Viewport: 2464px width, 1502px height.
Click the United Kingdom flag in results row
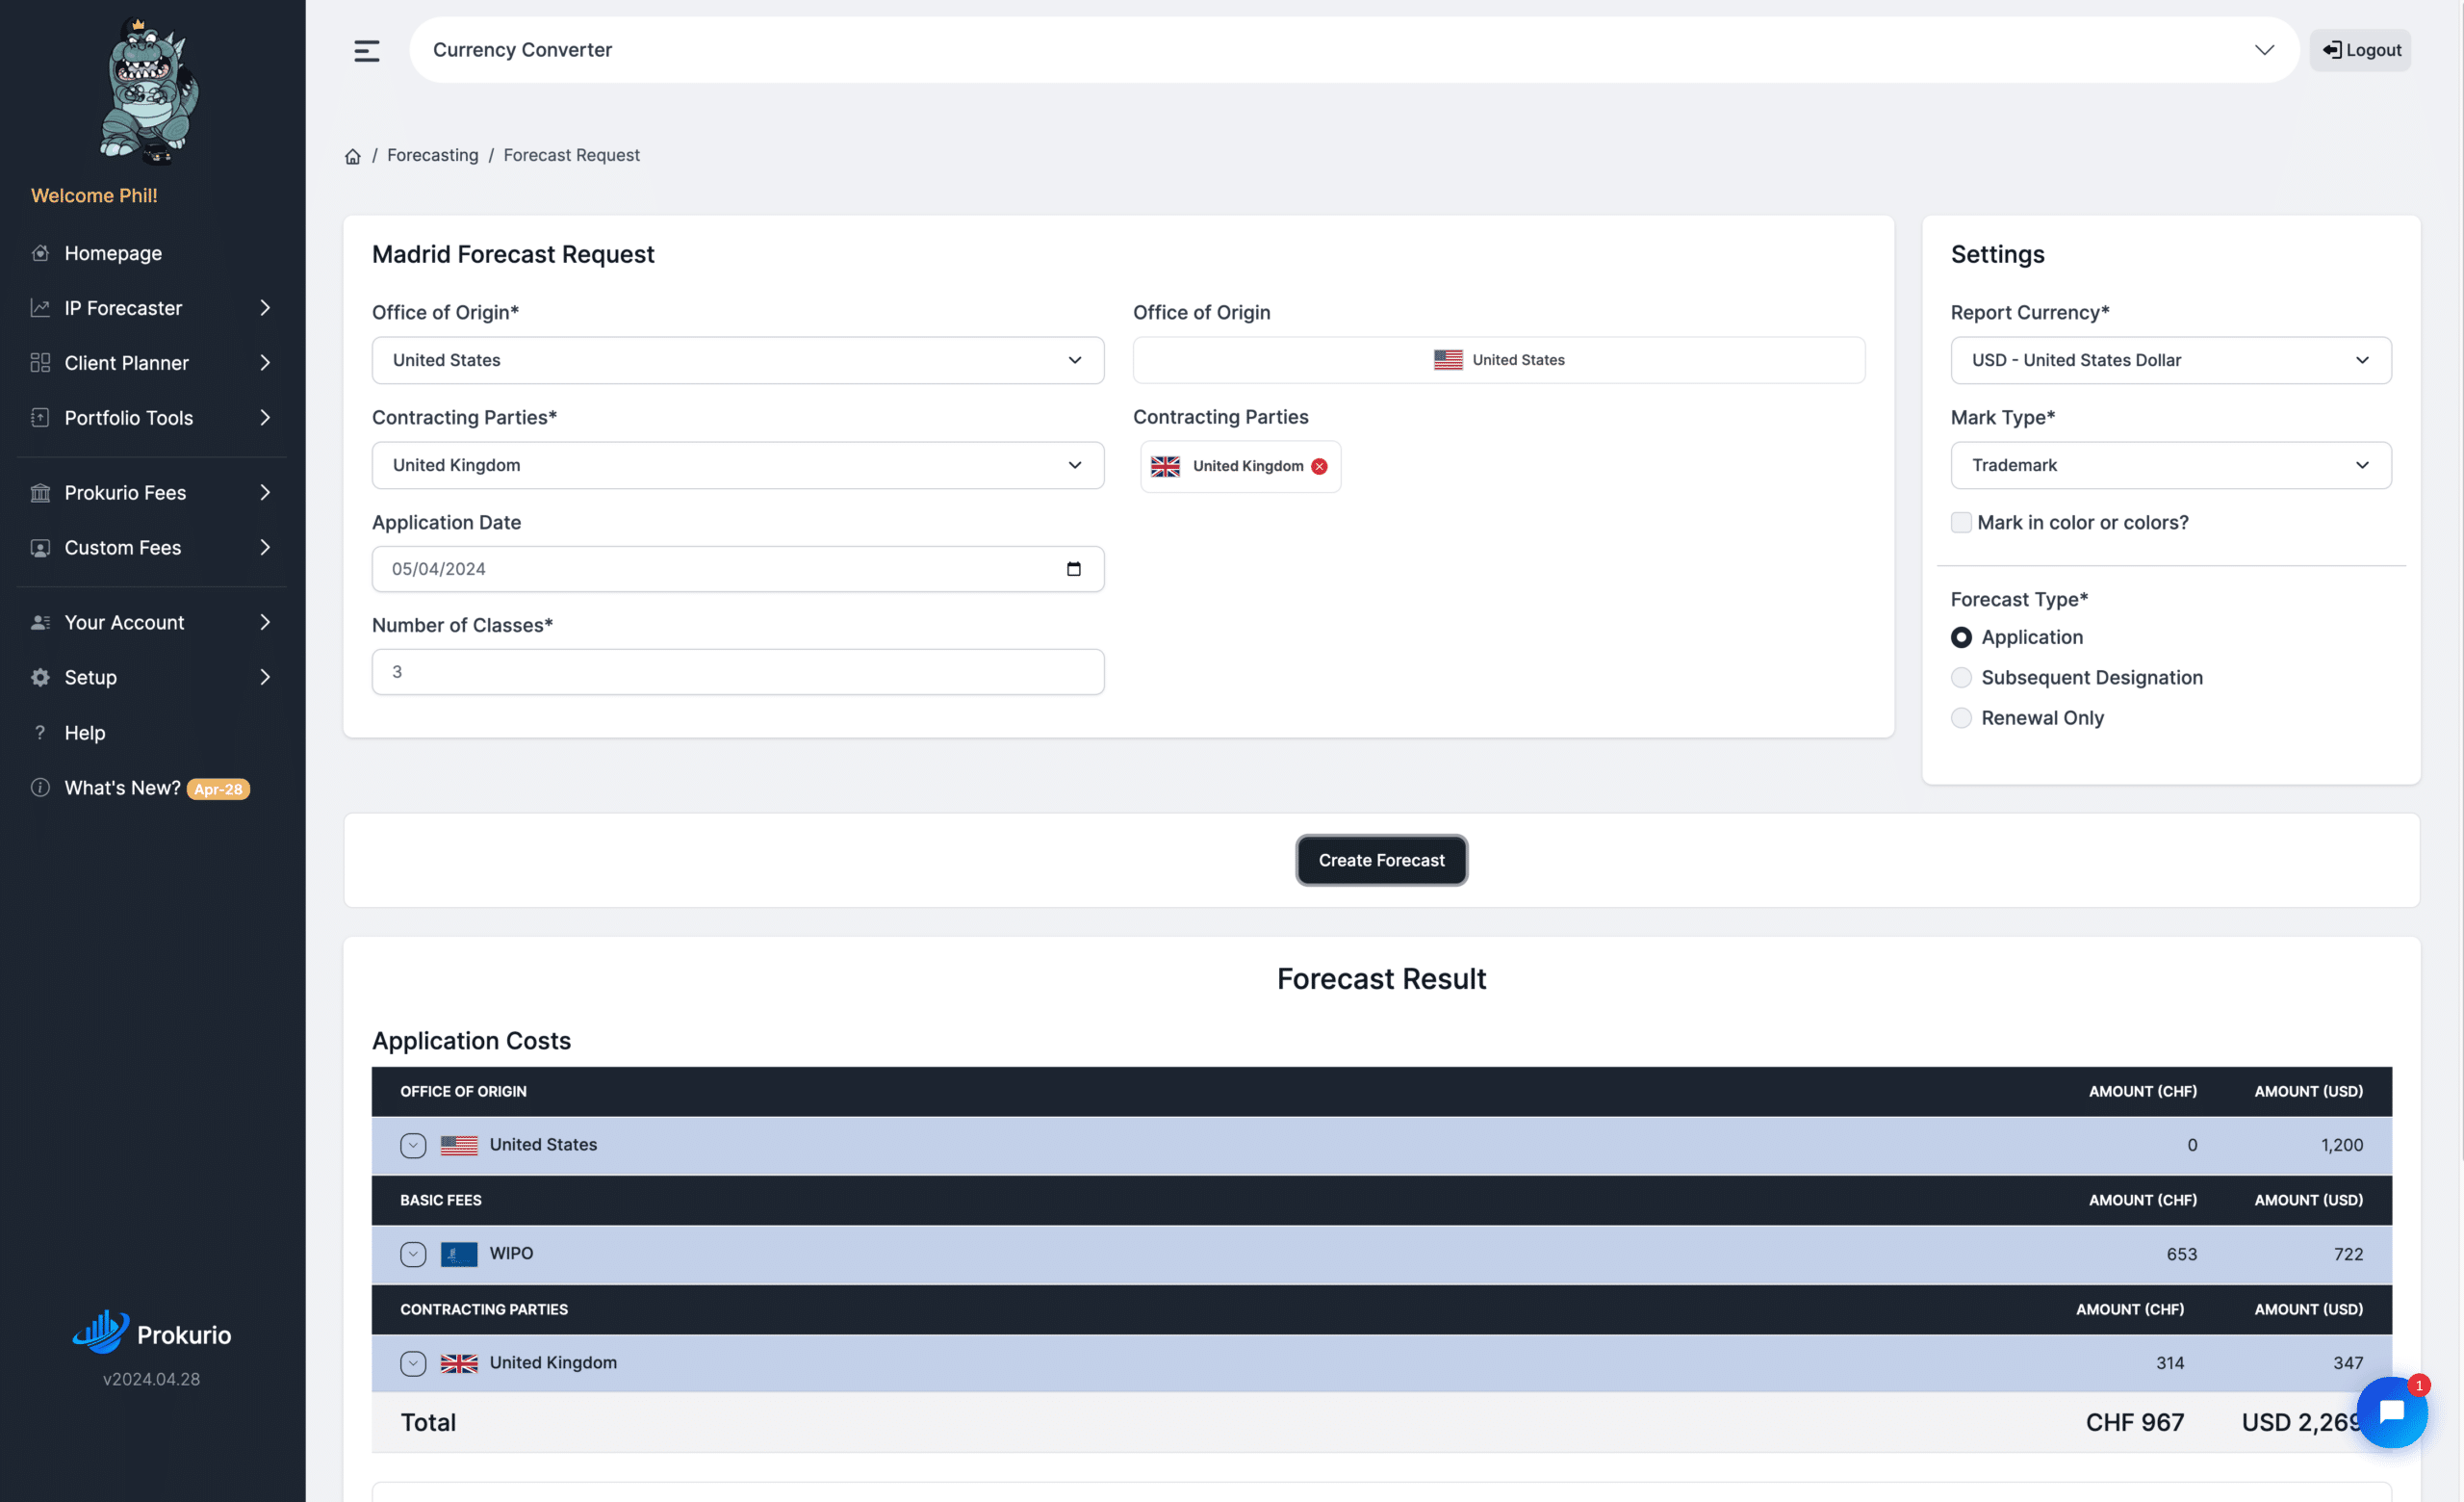click(459, 1363)
